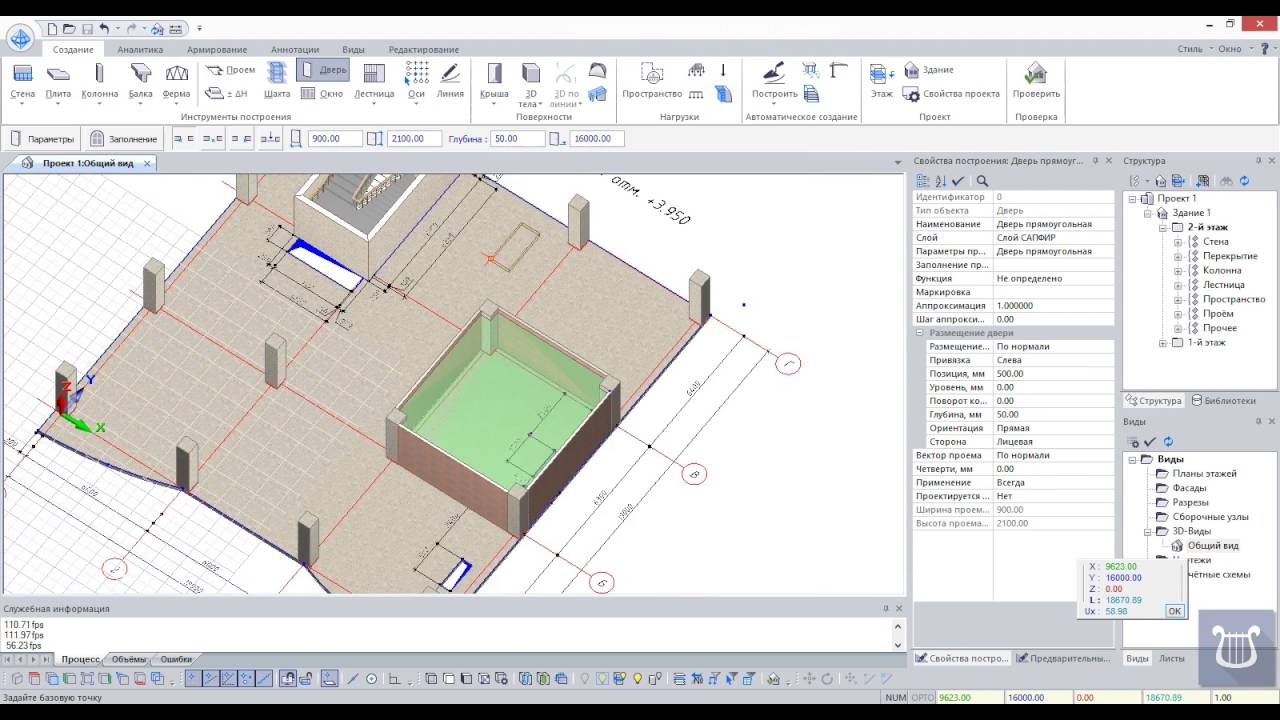The image size is (1280, 720).
Task: Collapse the 3D-Виды folder node
Action: 1148,532
